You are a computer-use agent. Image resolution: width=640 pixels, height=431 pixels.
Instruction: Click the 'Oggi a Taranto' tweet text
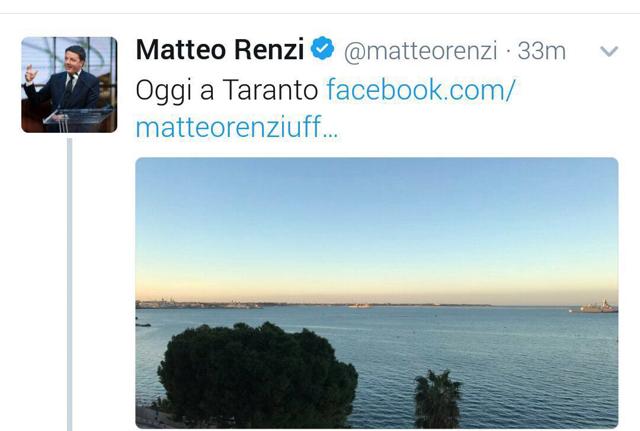click(227, 91)
